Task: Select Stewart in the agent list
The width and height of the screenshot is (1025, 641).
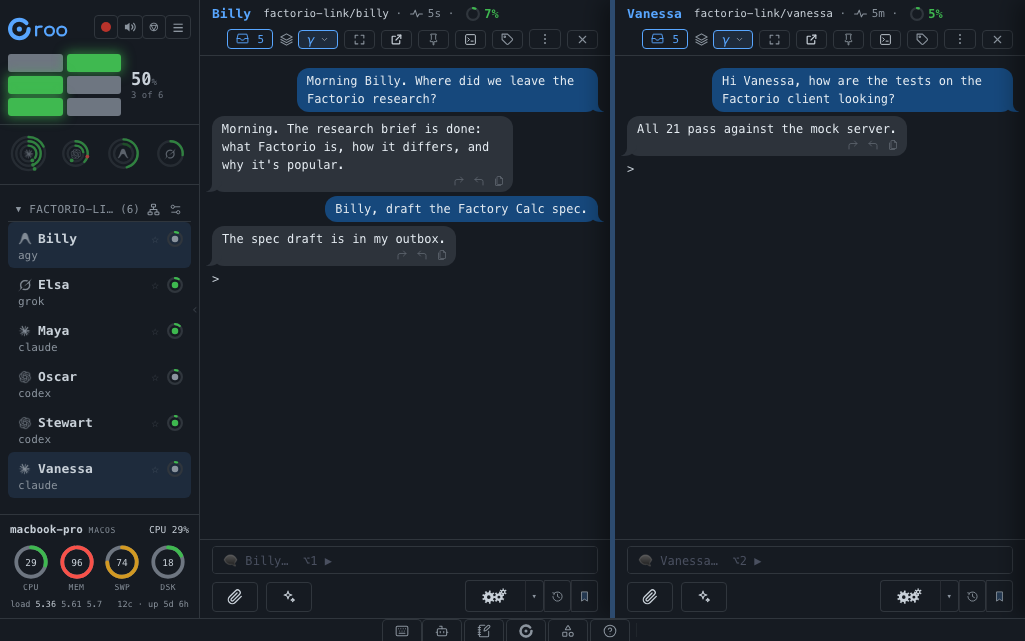Action: coord(99,430)
